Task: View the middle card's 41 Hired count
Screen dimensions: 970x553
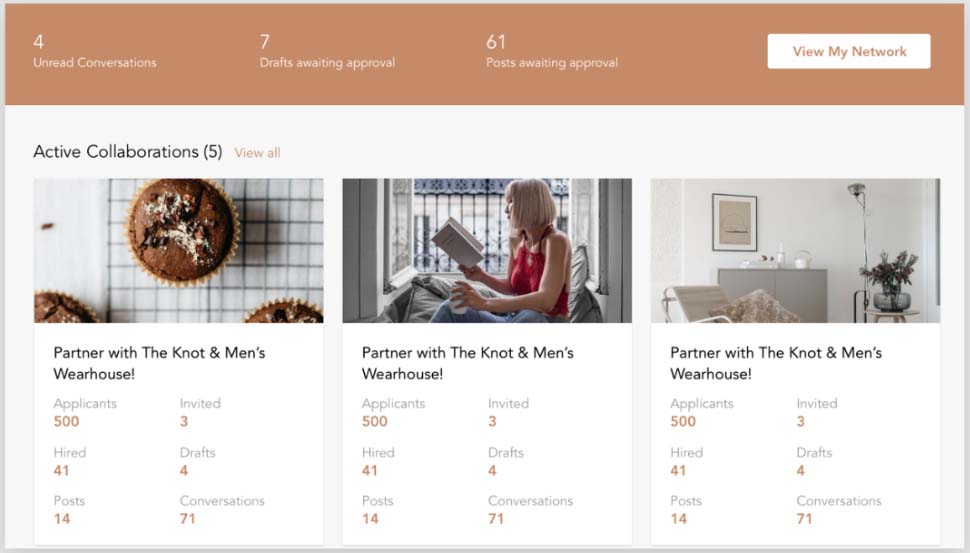Action: [370, 471]
